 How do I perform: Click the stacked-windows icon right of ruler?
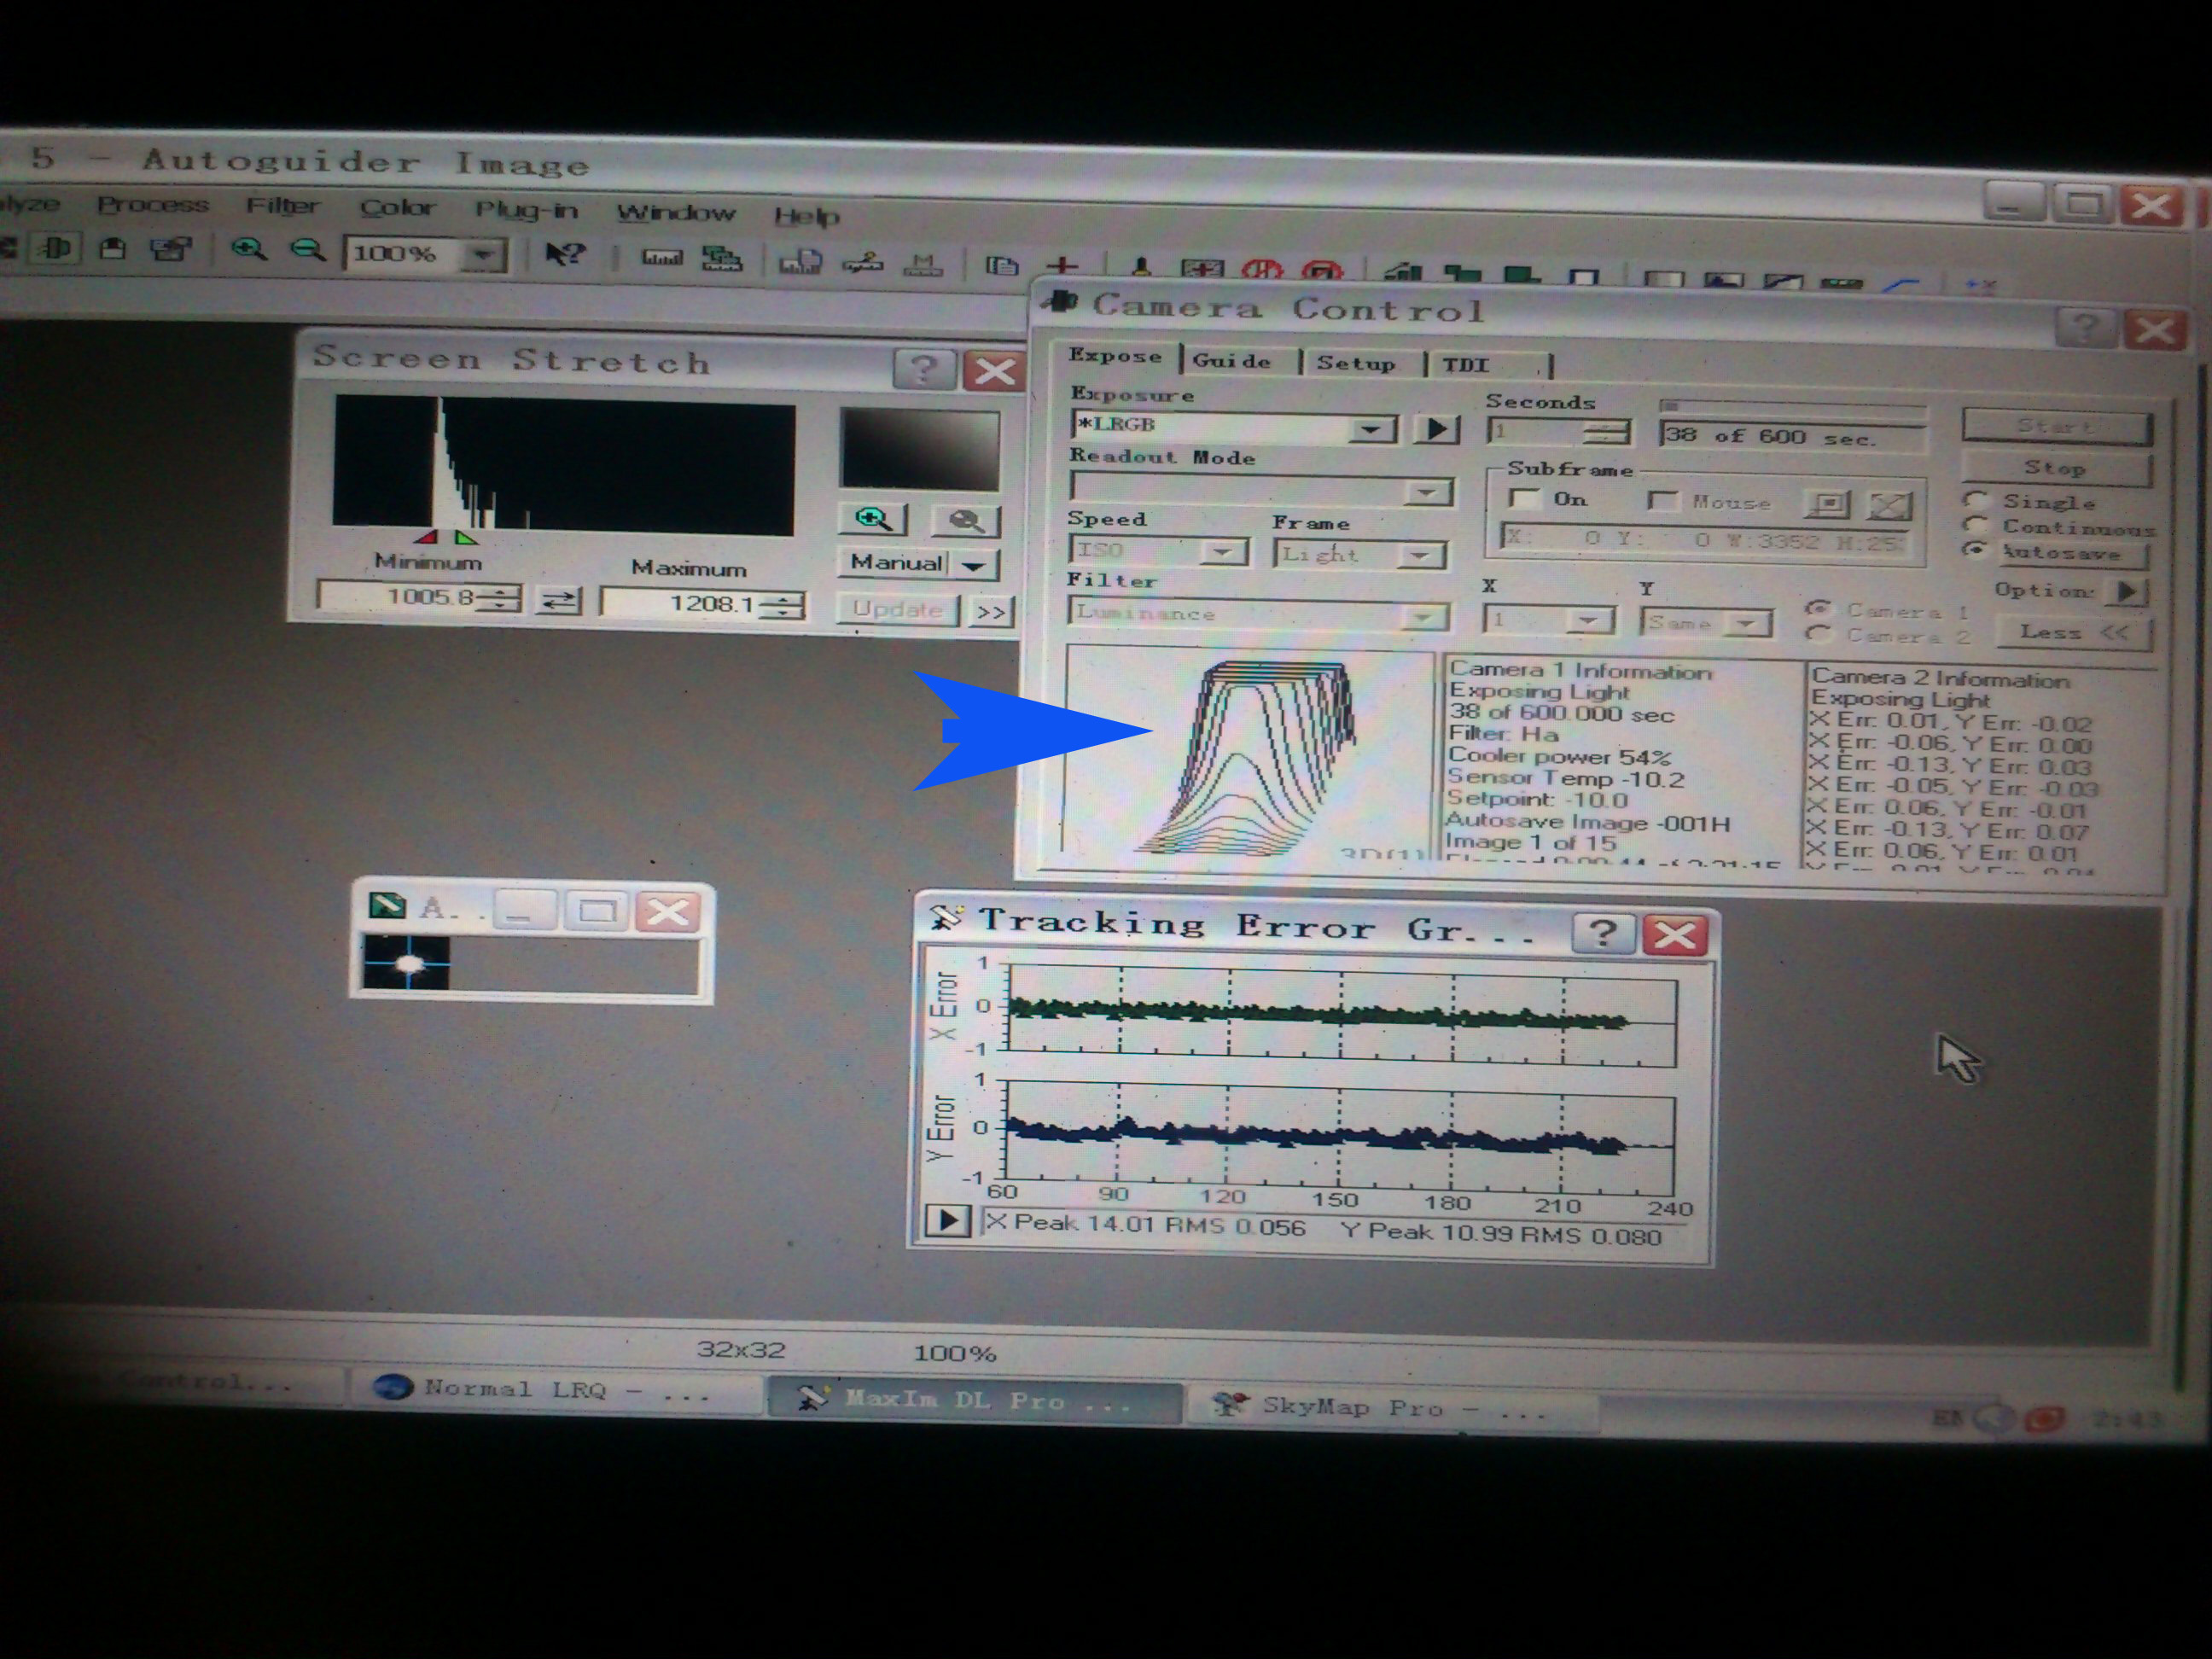721,259
